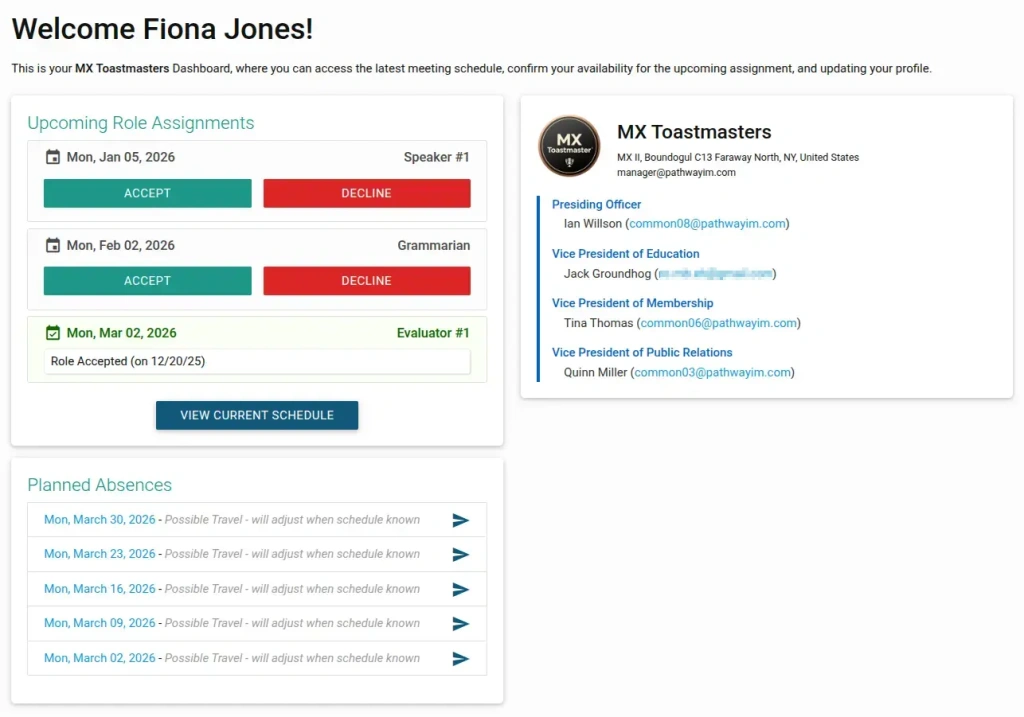The image size is (1024, 717).
Task: Email Ian Willson via common08 link
Action: tap(707, 223)
